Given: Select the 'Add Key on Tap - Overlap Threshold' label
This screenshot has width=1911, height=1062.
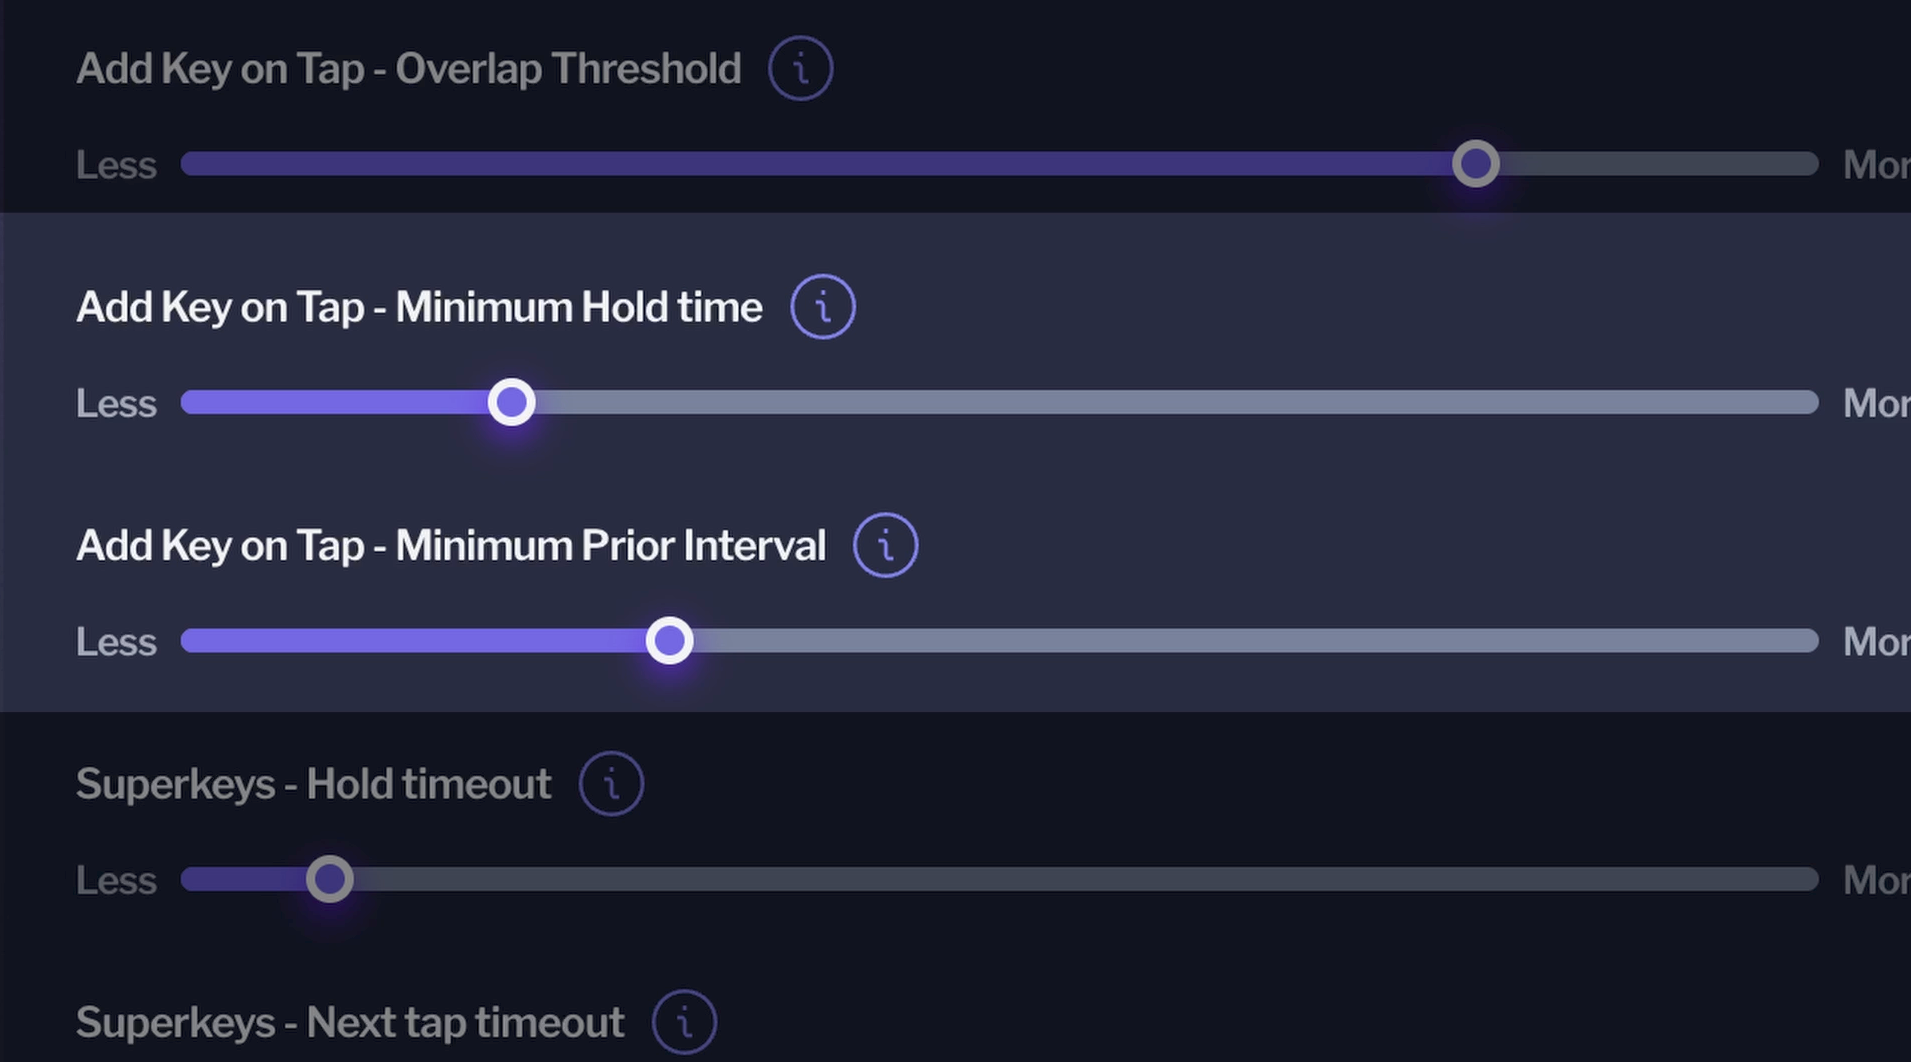Looking at the screenshot, I should coord(408,68).
